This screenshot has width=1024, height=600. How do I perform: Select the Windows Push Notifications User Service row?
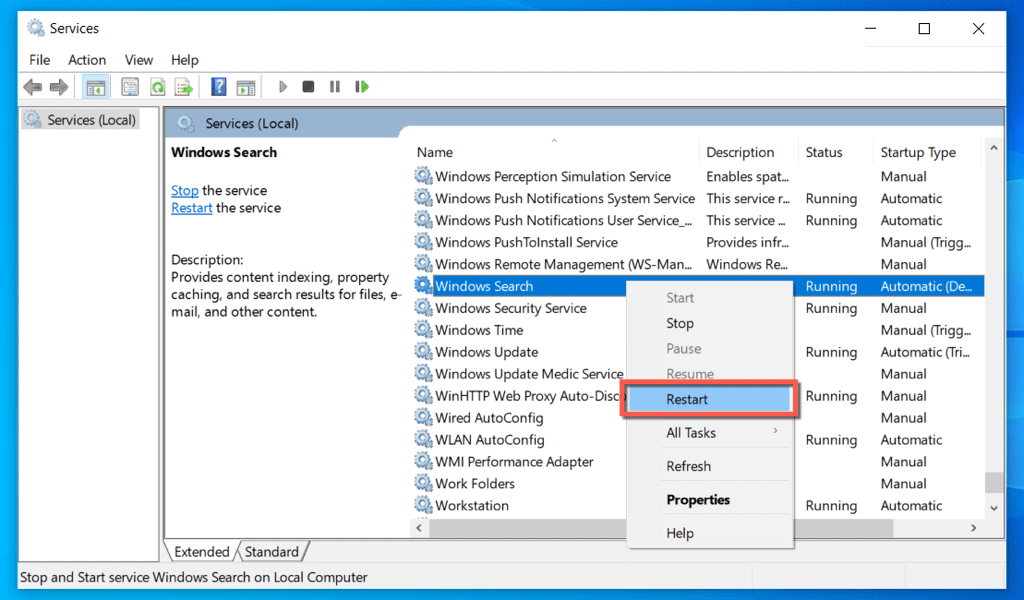click(x=699, y=220)
